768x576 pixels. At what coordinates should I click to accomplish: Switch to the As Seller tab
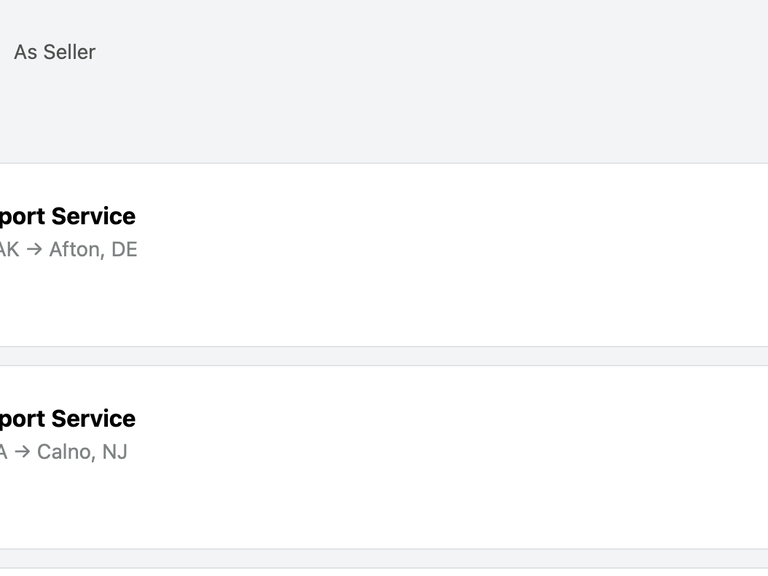pyautogui.click(x=54, y=52)
